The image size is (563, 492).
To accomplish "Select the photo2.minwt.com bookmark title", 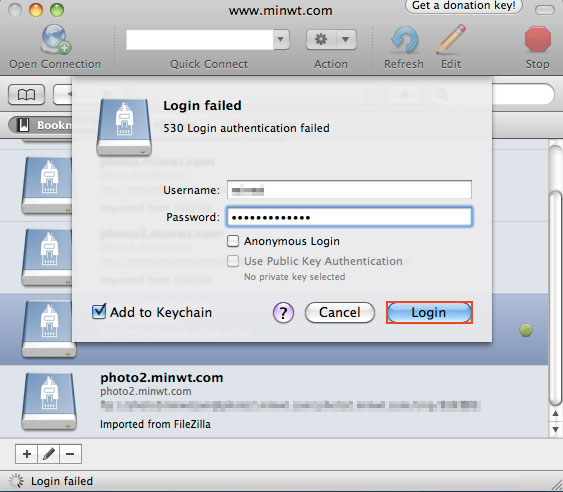I will 162,377.
